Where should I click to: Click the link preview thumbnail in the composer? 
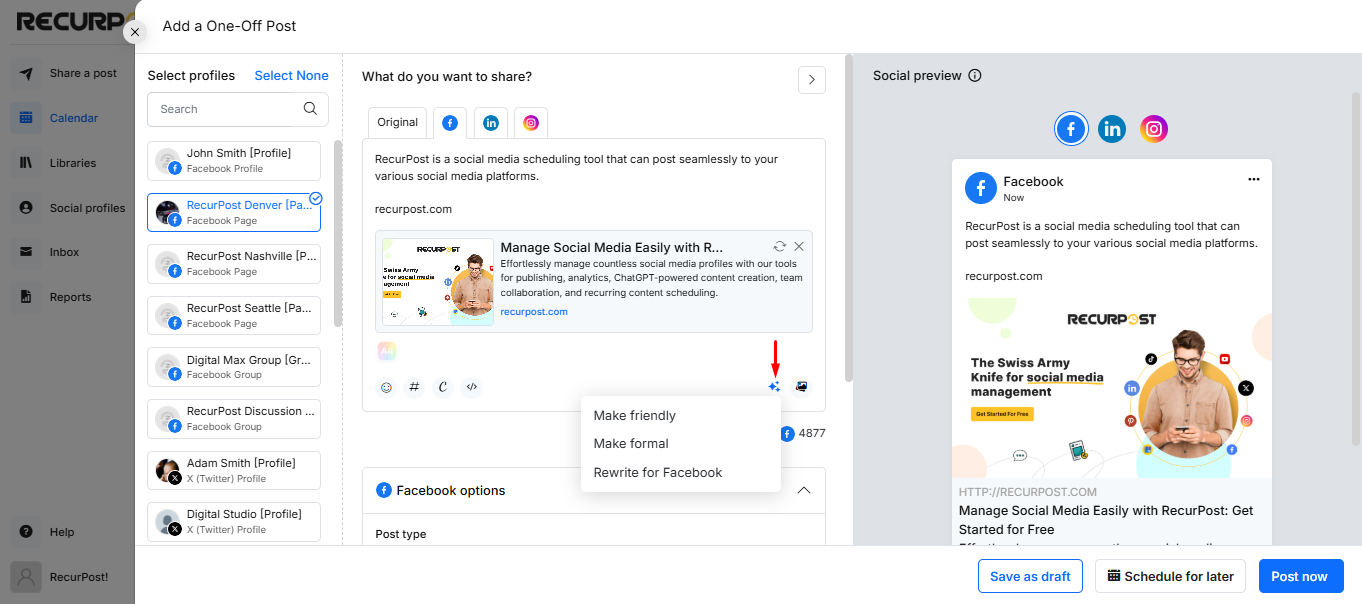point(438,282)
